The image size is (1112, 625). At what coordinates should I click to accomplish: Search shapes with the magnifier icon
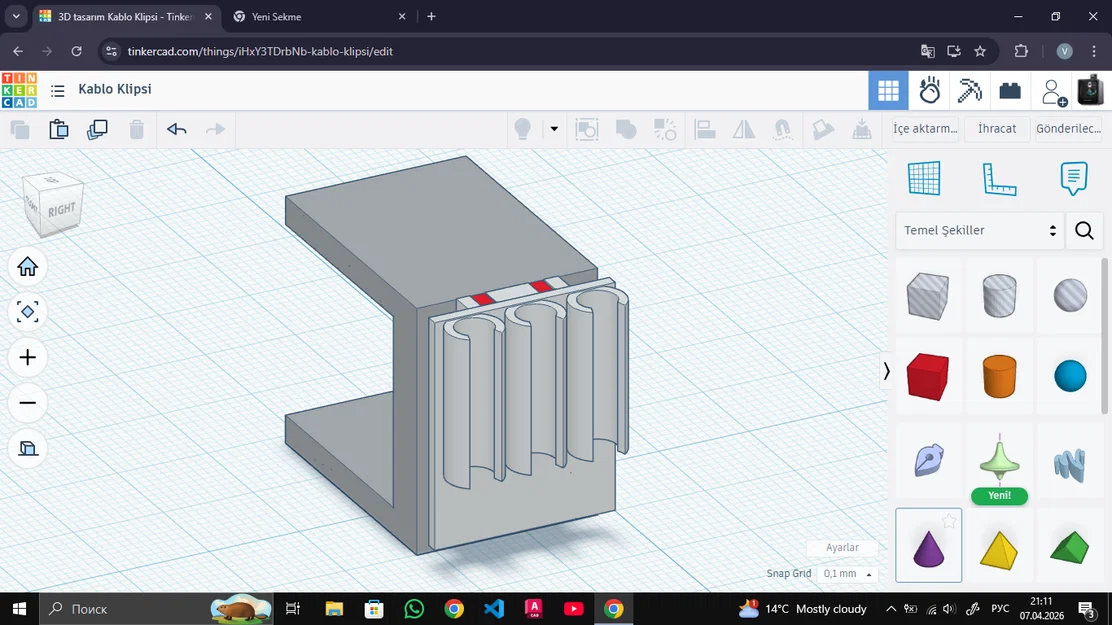[x=1084, y=231]
